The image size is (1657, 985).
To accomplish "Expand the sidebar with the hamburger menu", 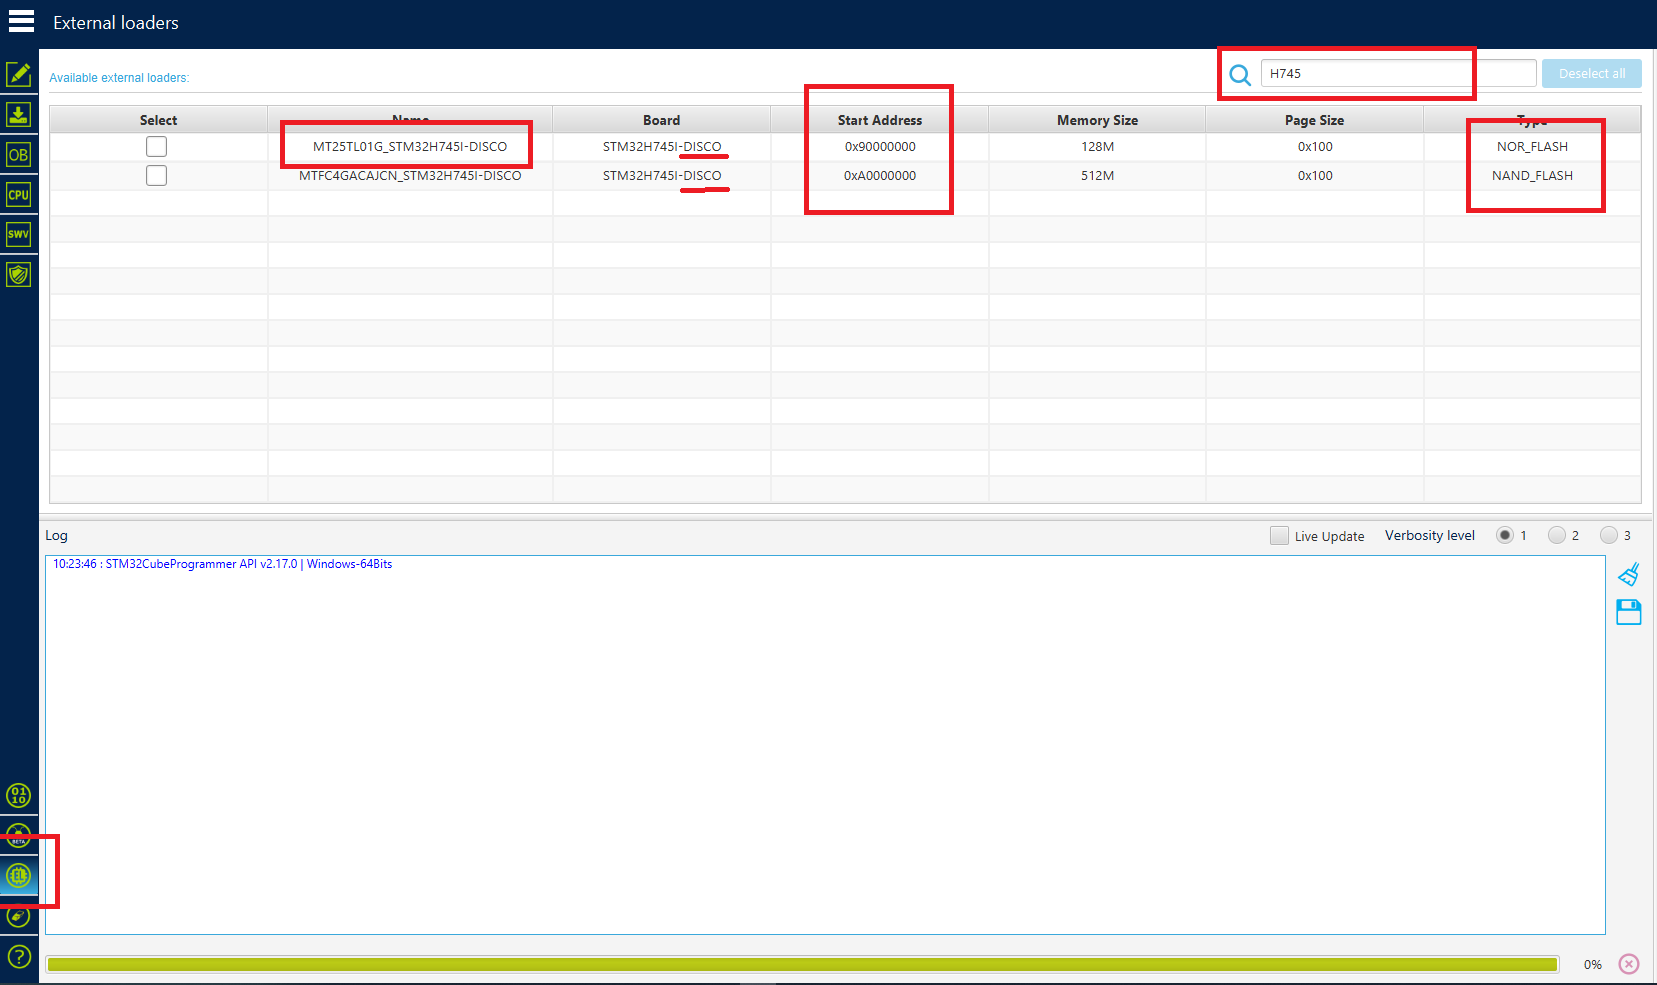I will coord(21,20).
